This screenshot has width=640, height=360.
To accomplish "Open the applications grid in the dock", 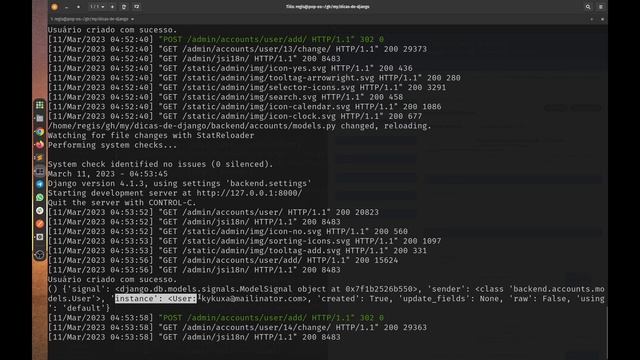I will point(40,105).
